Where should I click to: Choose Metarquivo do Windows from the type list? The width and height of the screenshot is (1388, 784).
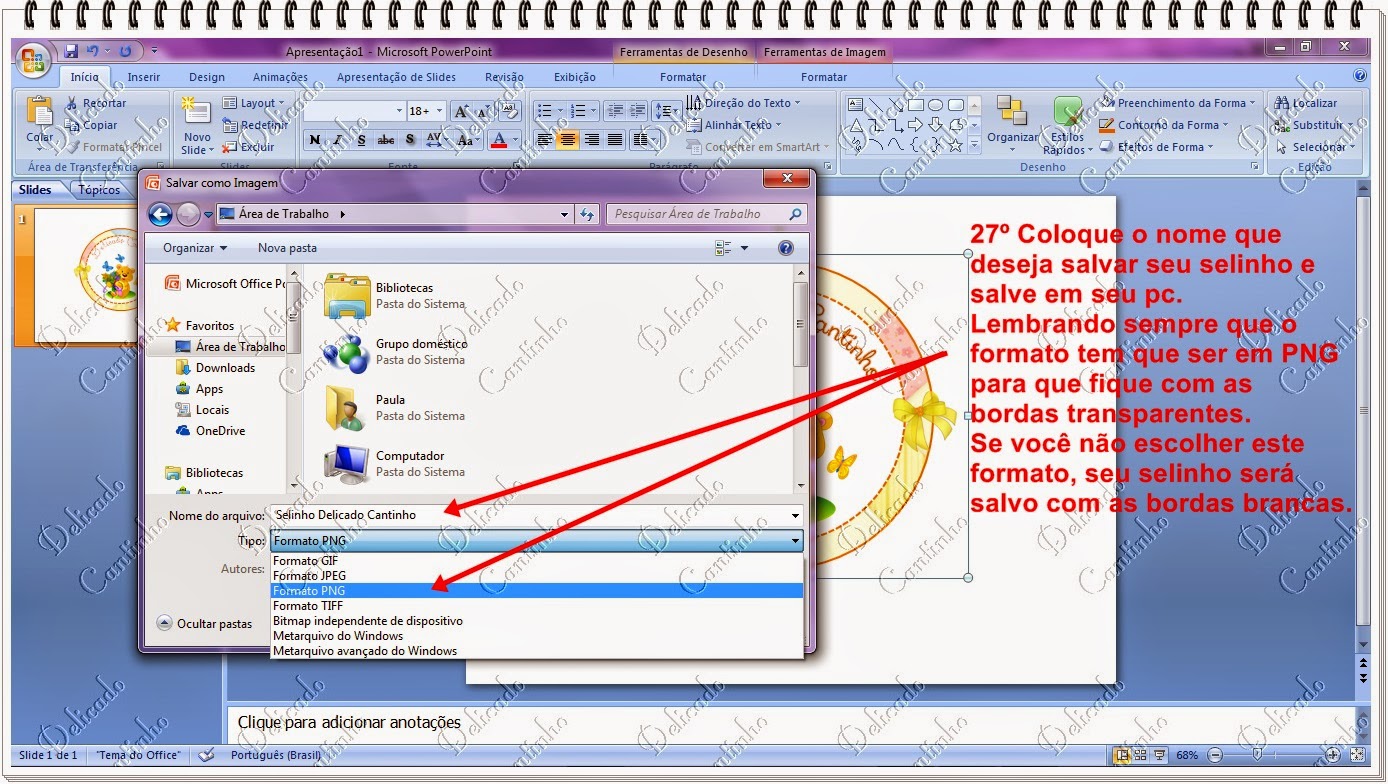pos(537,636)
